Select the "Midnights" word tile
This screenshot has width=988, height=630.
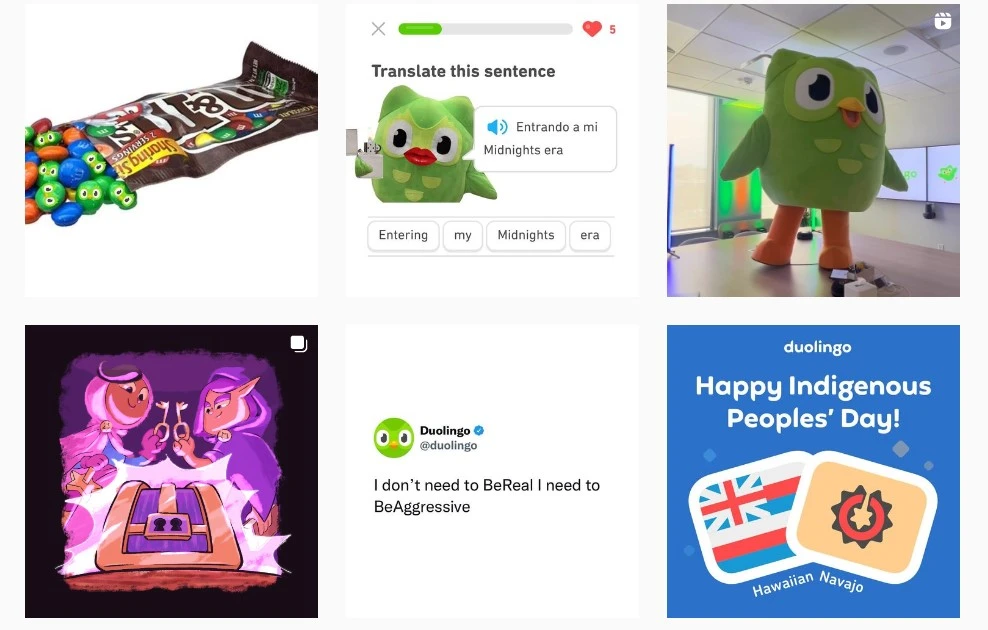[526, 235]
